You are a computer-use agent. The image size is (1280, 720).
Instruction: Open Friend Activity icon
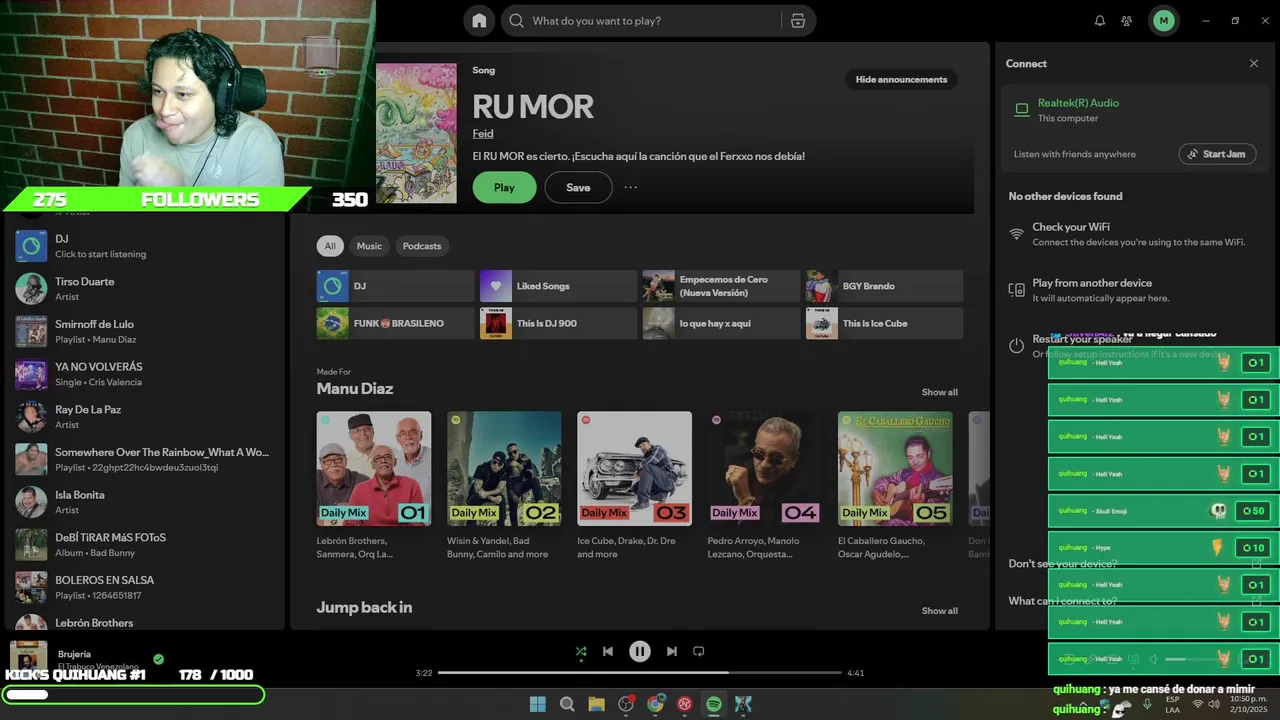pyautogui.click(x=1127, y=20)
